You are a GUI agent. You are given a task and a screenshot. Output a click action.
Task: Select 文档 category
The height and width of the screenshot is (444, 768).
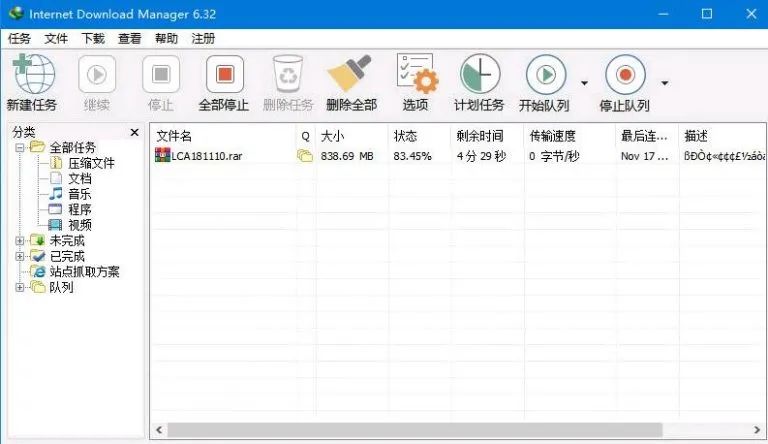(80, 178)
